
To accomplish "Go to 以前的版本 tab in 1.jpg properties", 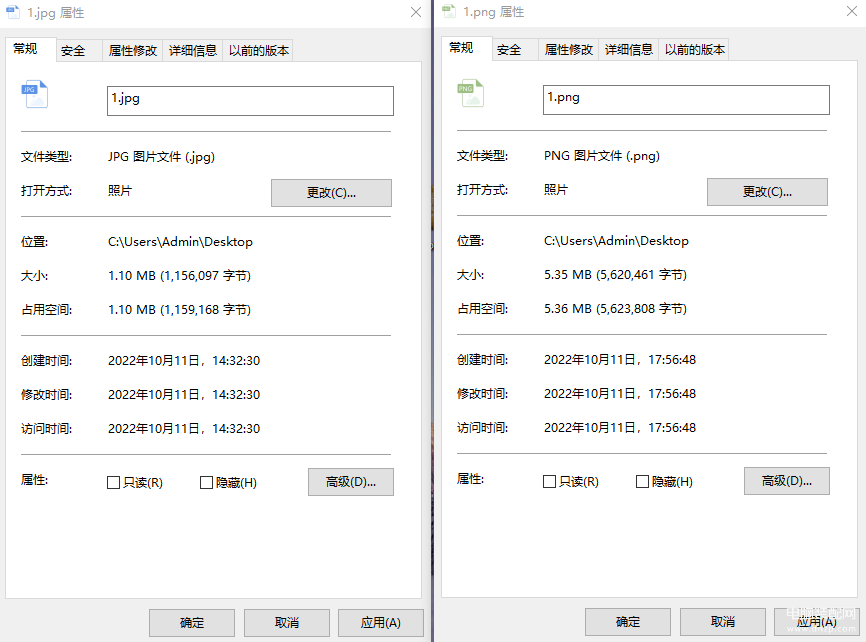I will pos(258,51).
